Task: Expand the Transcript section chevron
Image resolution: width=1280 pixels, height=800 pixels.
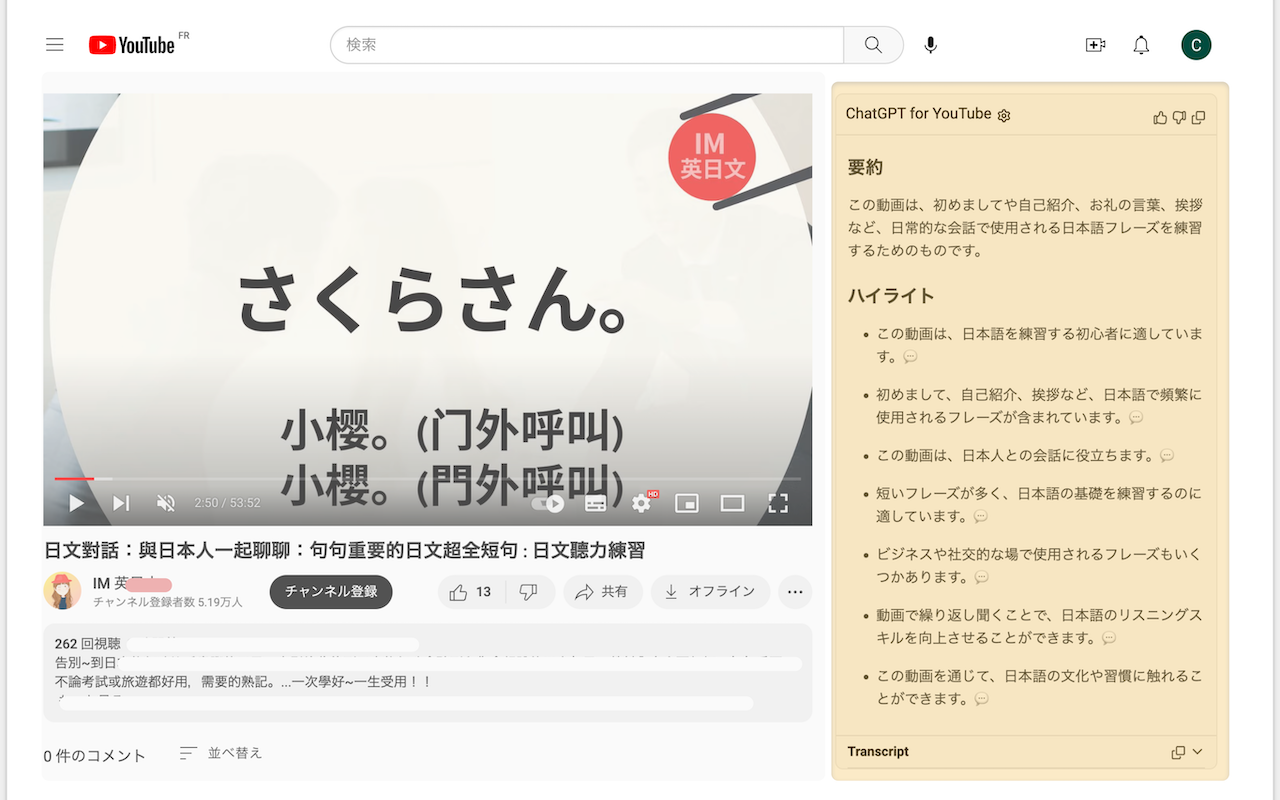Action: [x=1197, y=752]
